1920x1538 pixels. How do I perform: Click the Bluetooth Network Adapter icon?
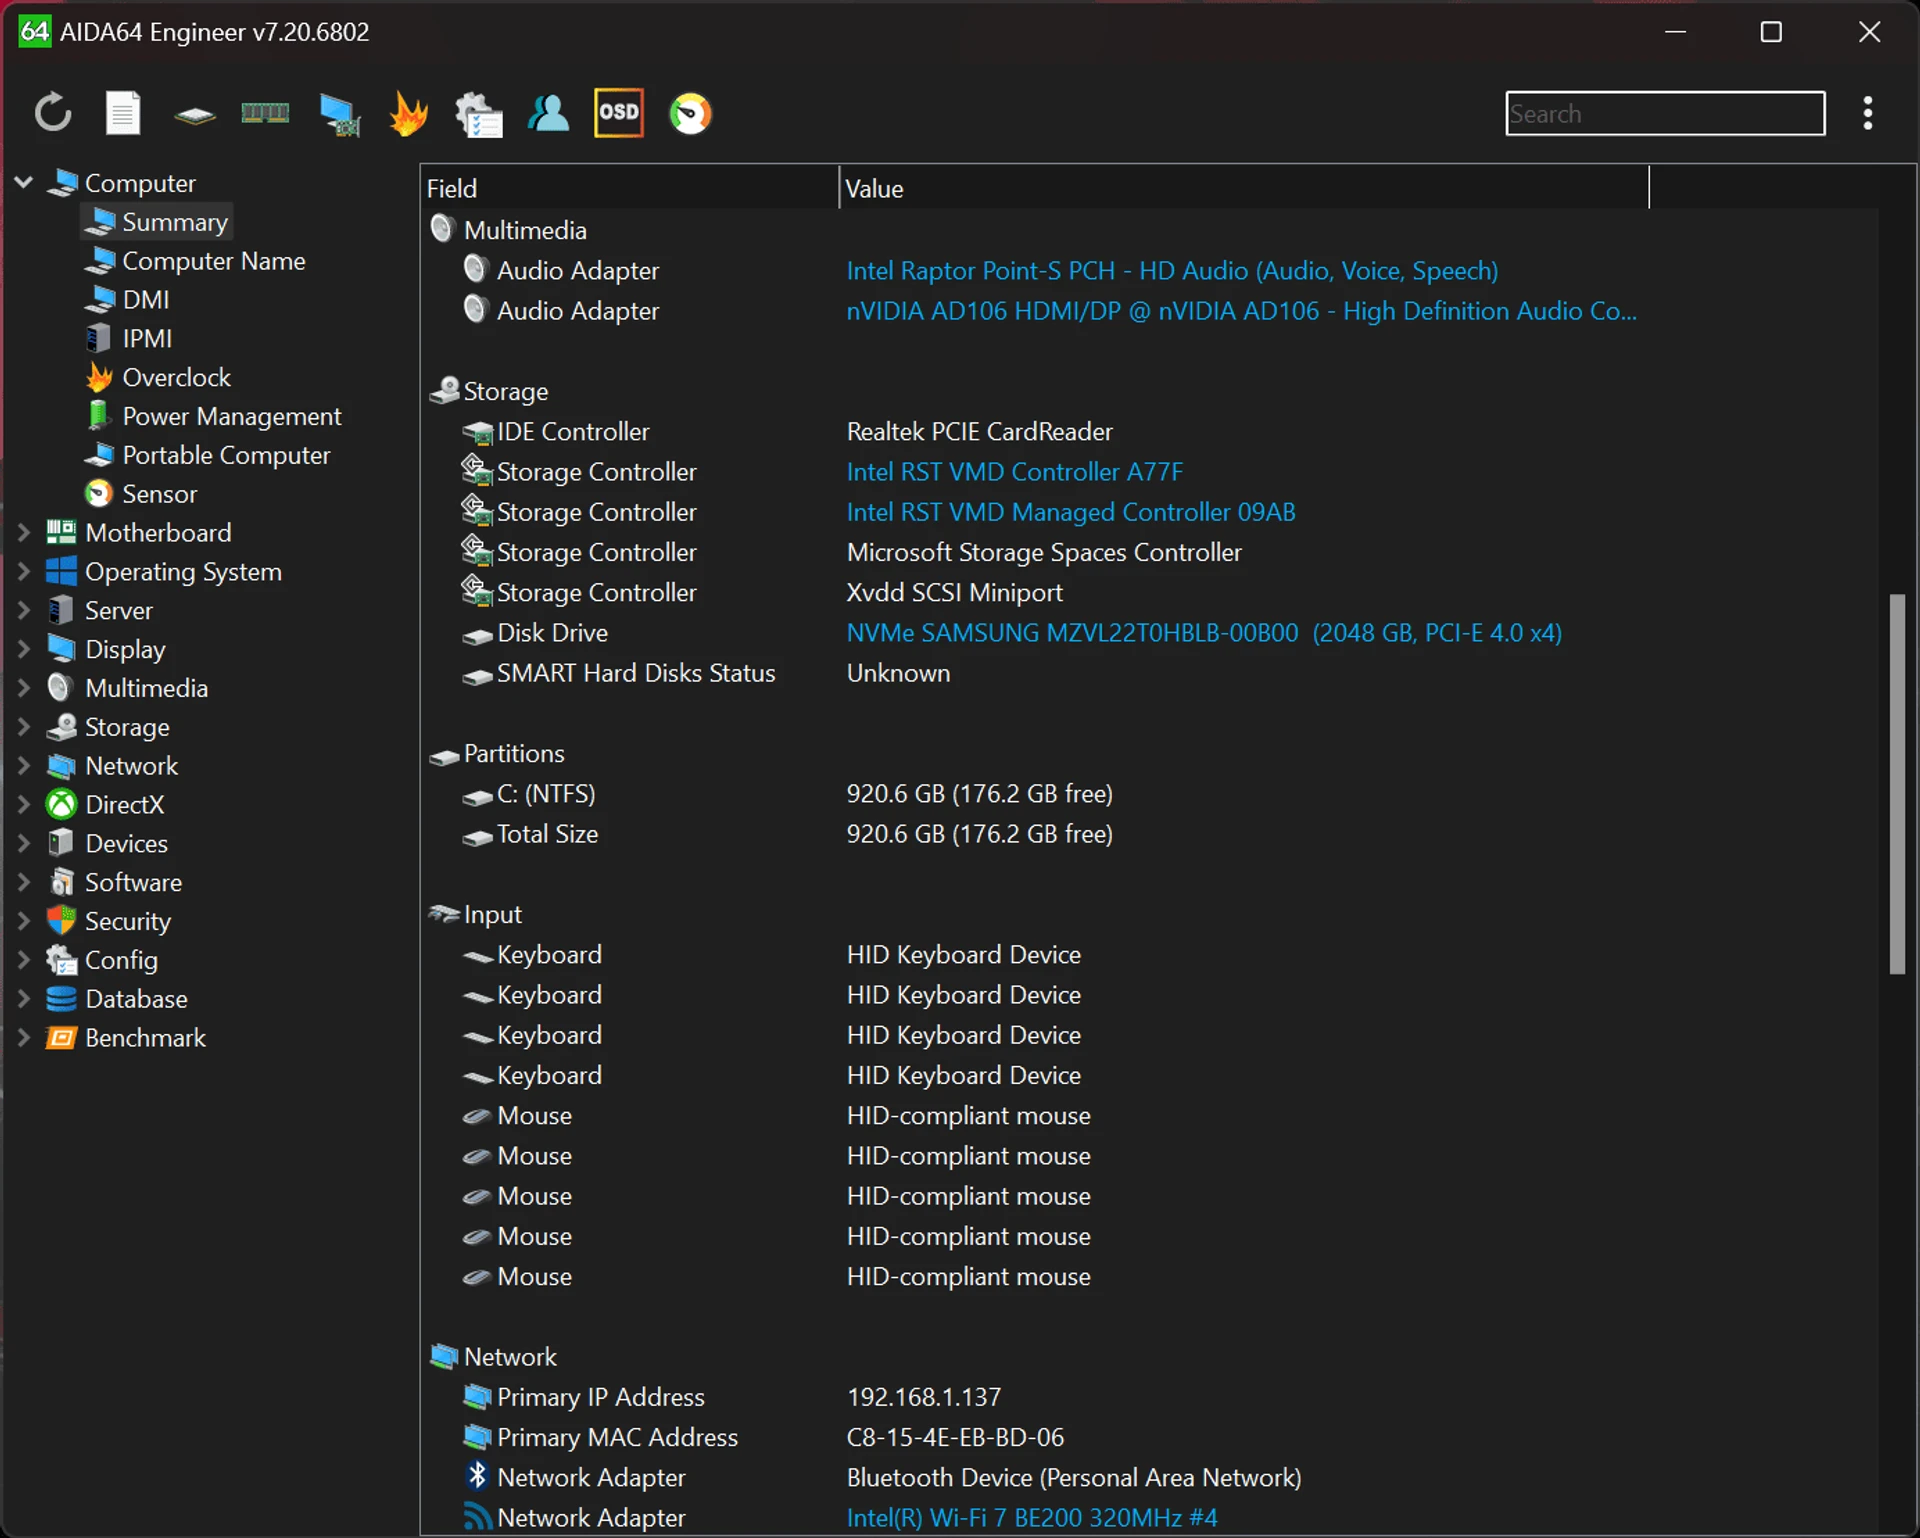coord(477,1476)
